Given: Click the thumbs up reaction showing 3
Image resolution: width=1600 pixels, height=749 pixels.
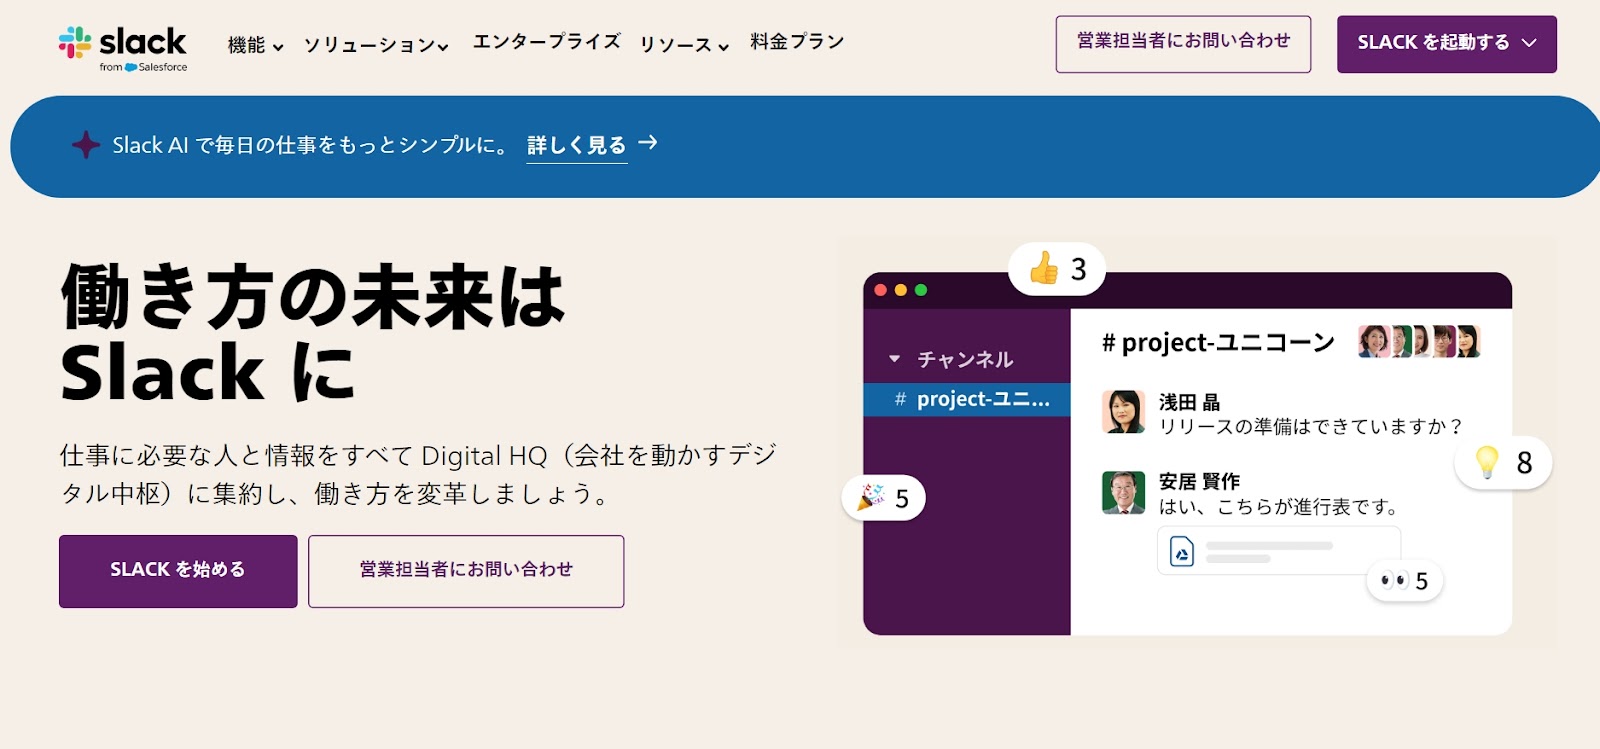Looking at the screenshot, I should [1057, 268].
